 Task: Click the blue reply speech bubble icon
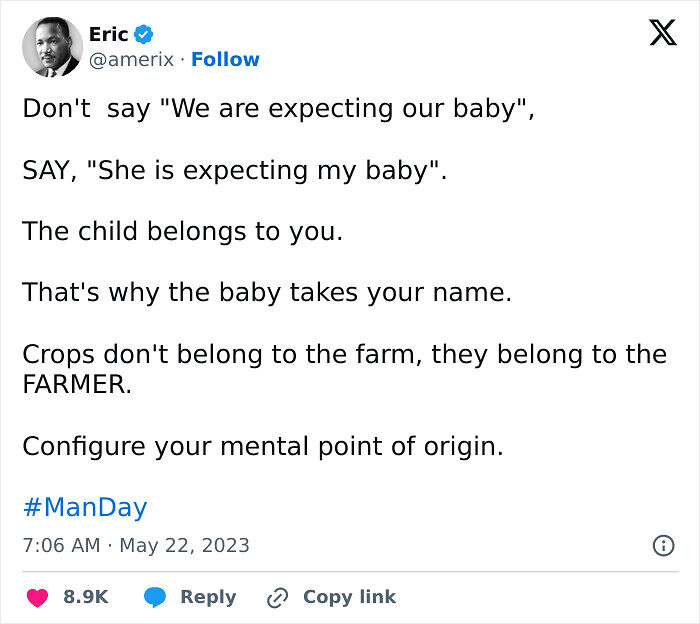tap(155, 597)
